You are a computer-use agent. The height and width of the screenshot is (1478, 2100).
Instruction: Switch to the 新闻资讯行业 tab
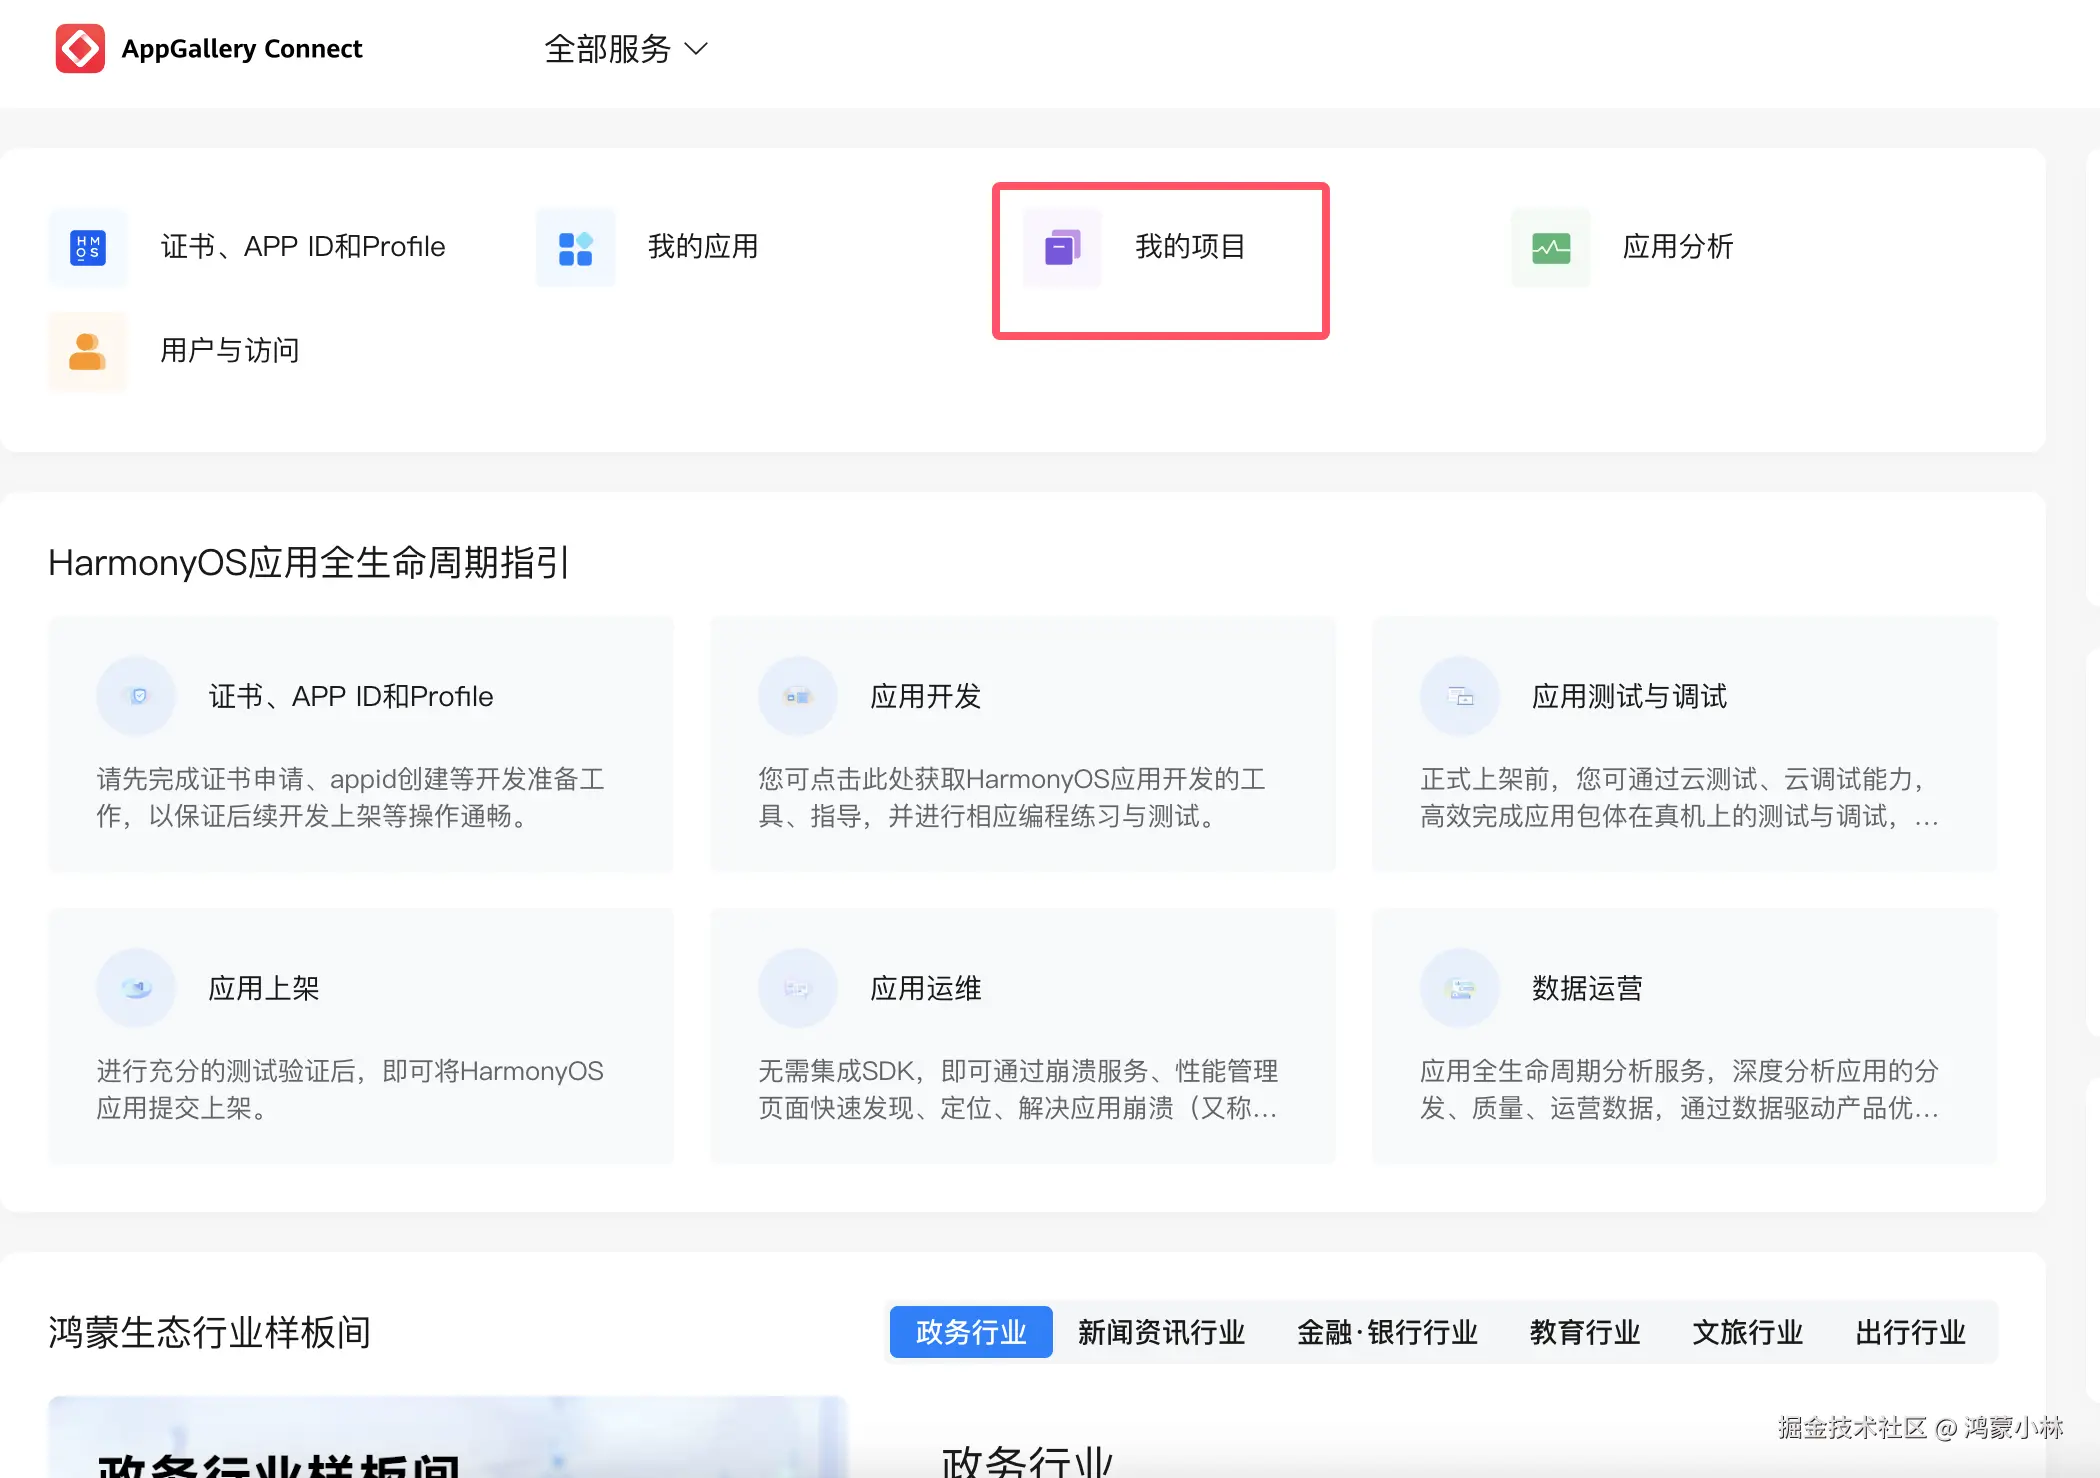1161,1332
